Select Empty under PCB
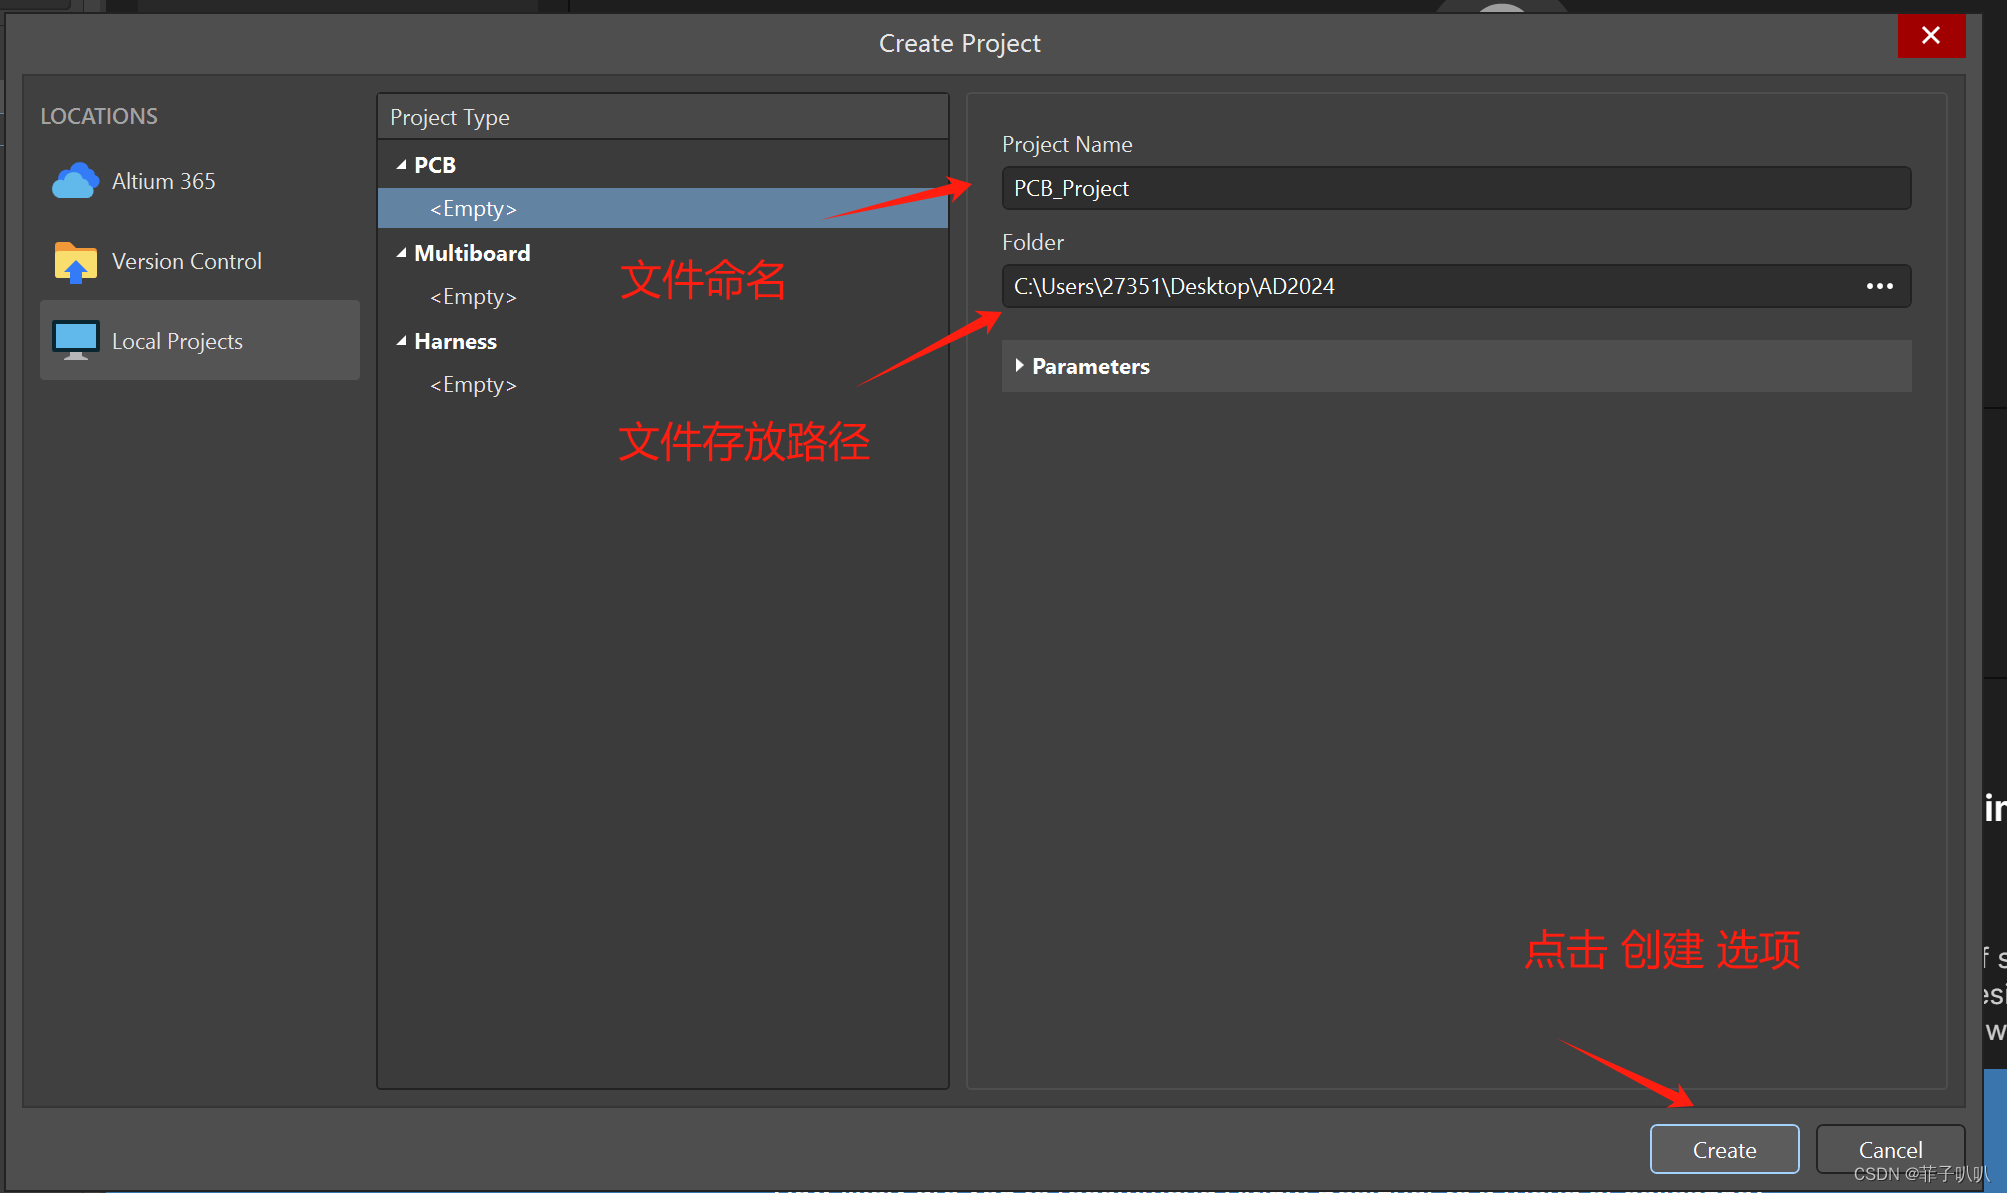2007x1193 pixels. tap(473, 209)
